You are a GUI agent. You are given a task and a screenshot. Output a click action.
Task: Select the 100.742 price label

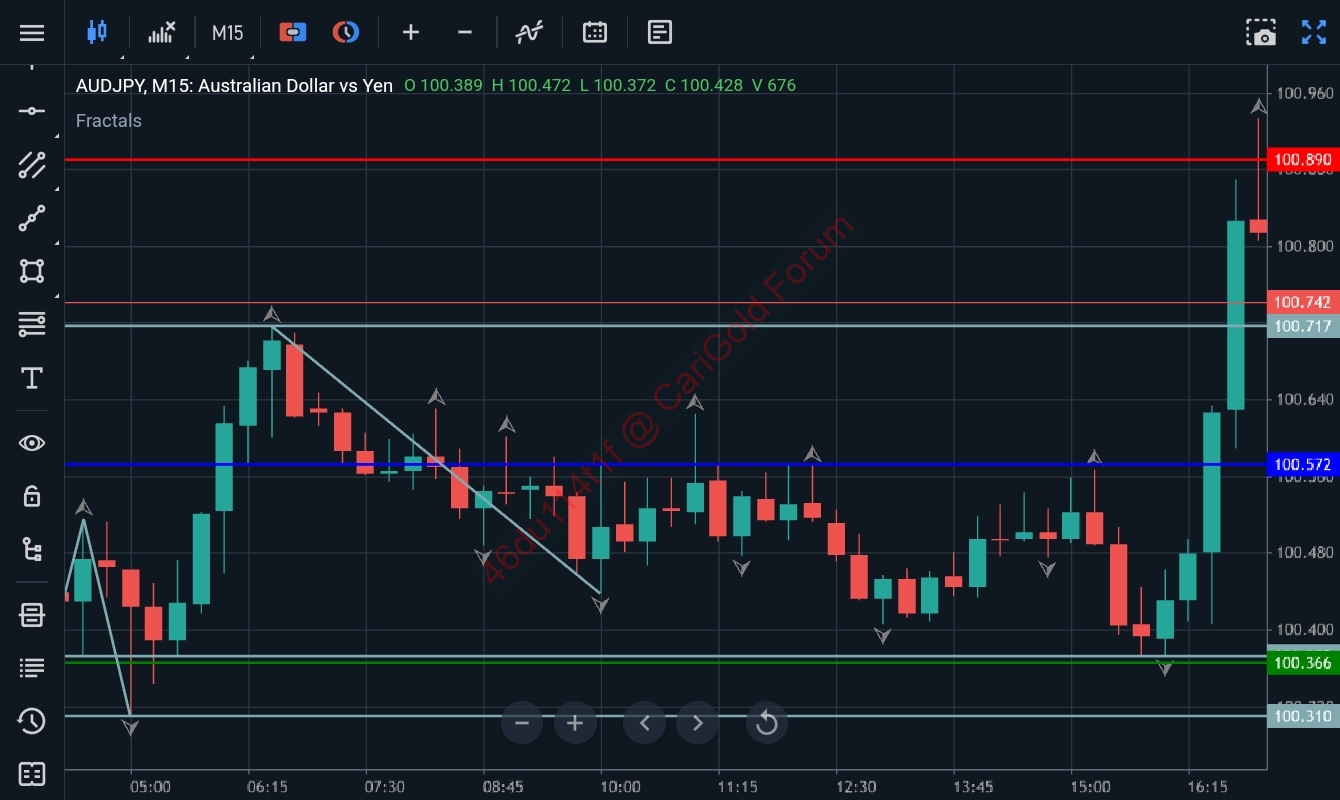pos(1303,303)
